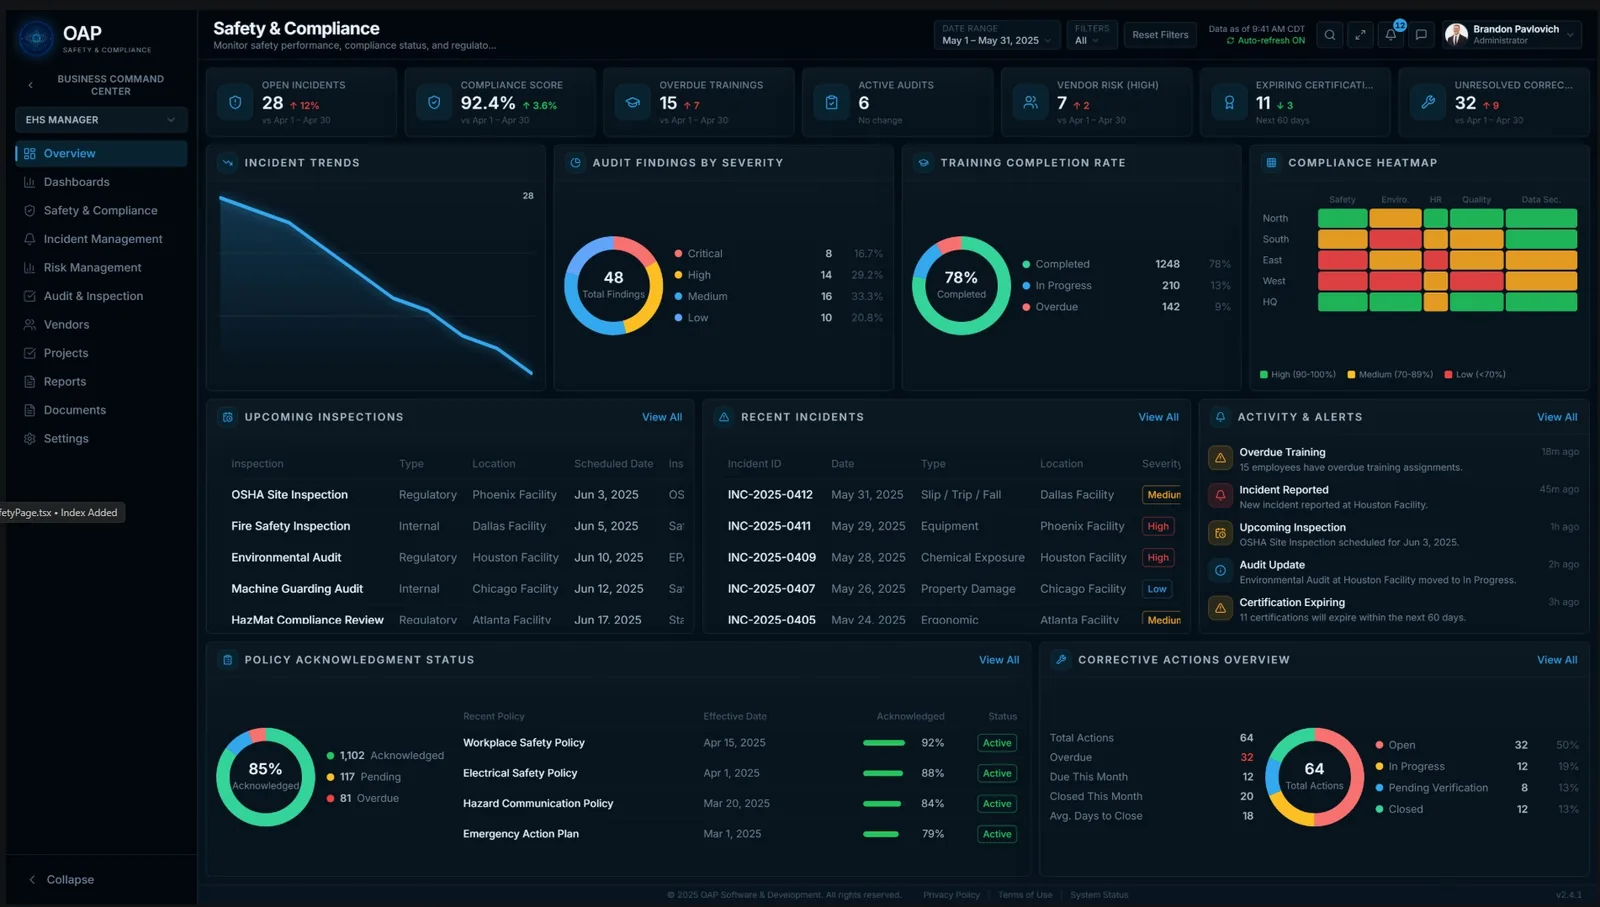This screenshot has height=907, width=1600.
Task: Open Privacy Policy footer link
Action: (x=951, y=895)
